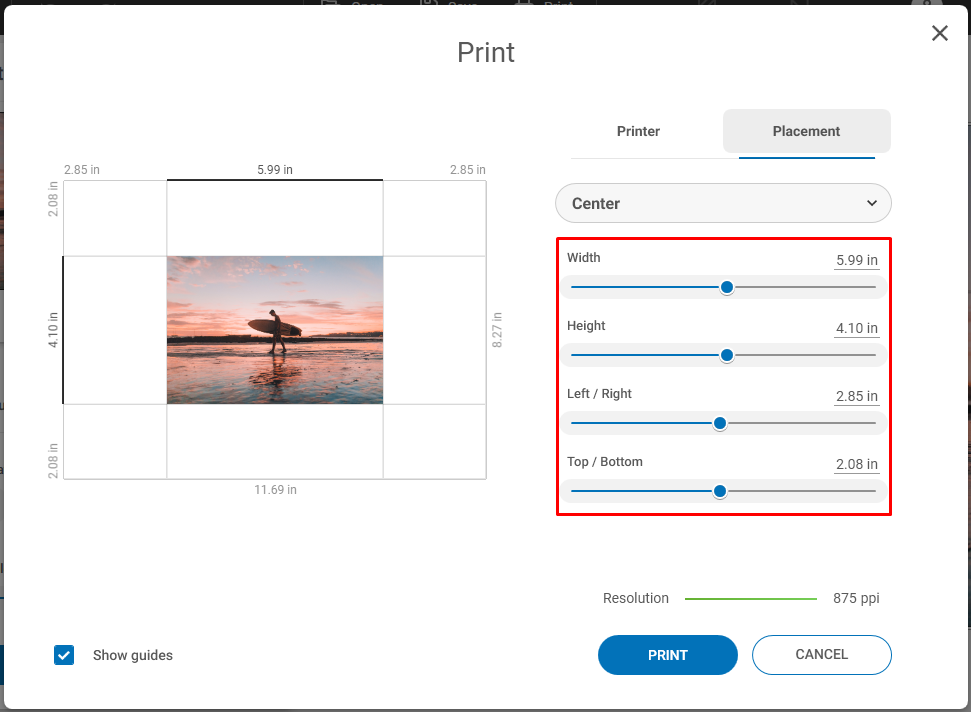Click the Height slider handle

coord(727,355)
